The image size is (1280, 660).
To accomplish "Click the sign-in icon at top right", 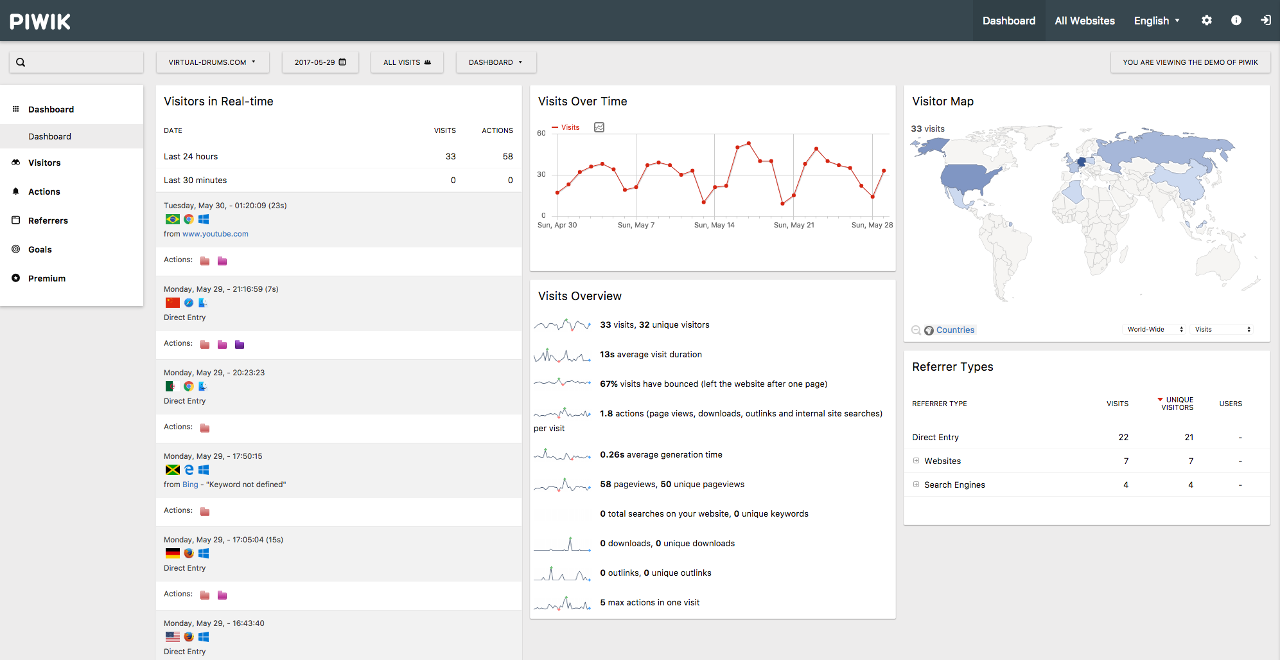I will [1266, 19].
